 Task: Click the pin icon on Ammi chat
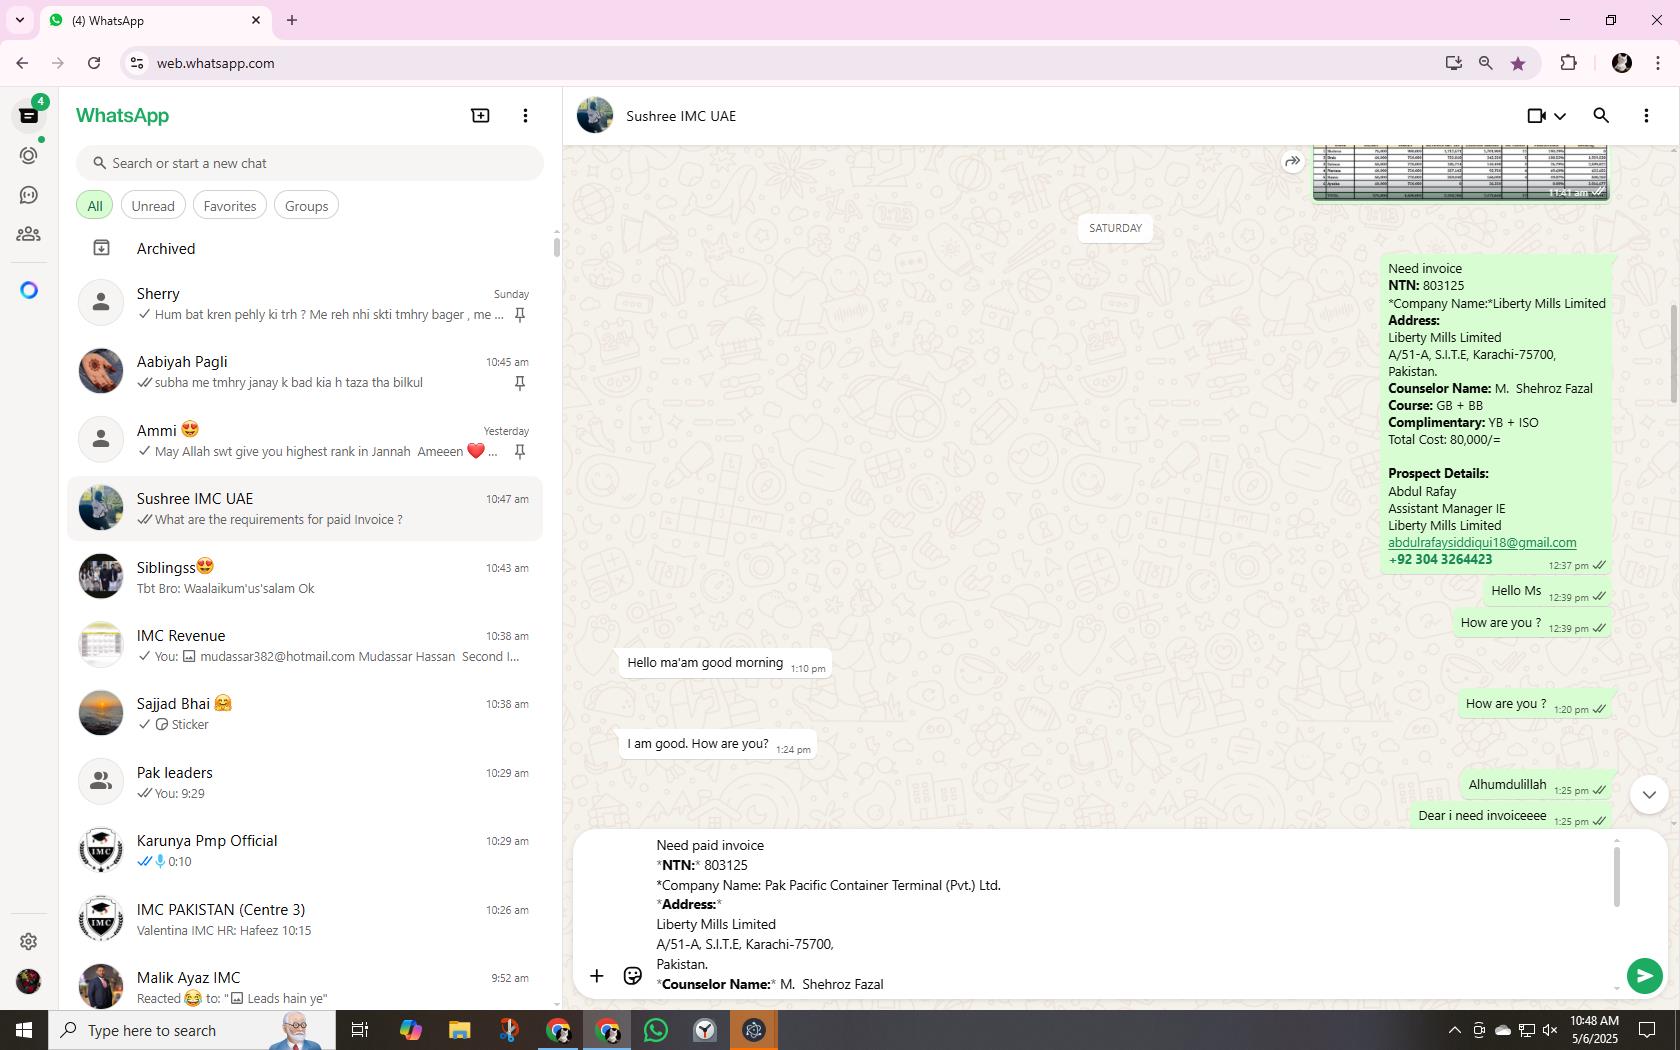tap(519, 452)
